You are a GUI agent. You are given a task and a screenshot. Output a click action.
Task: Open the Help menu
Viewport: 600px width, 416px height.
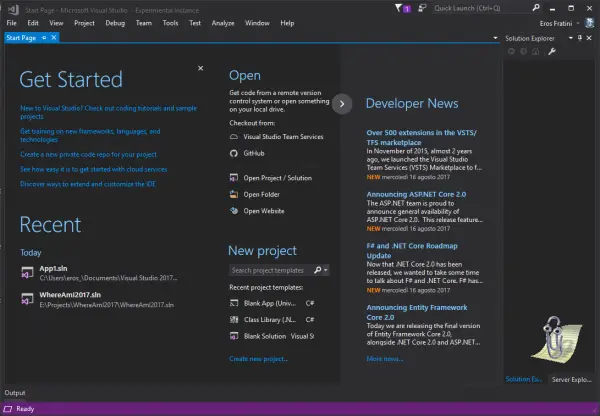pos(287,23)
